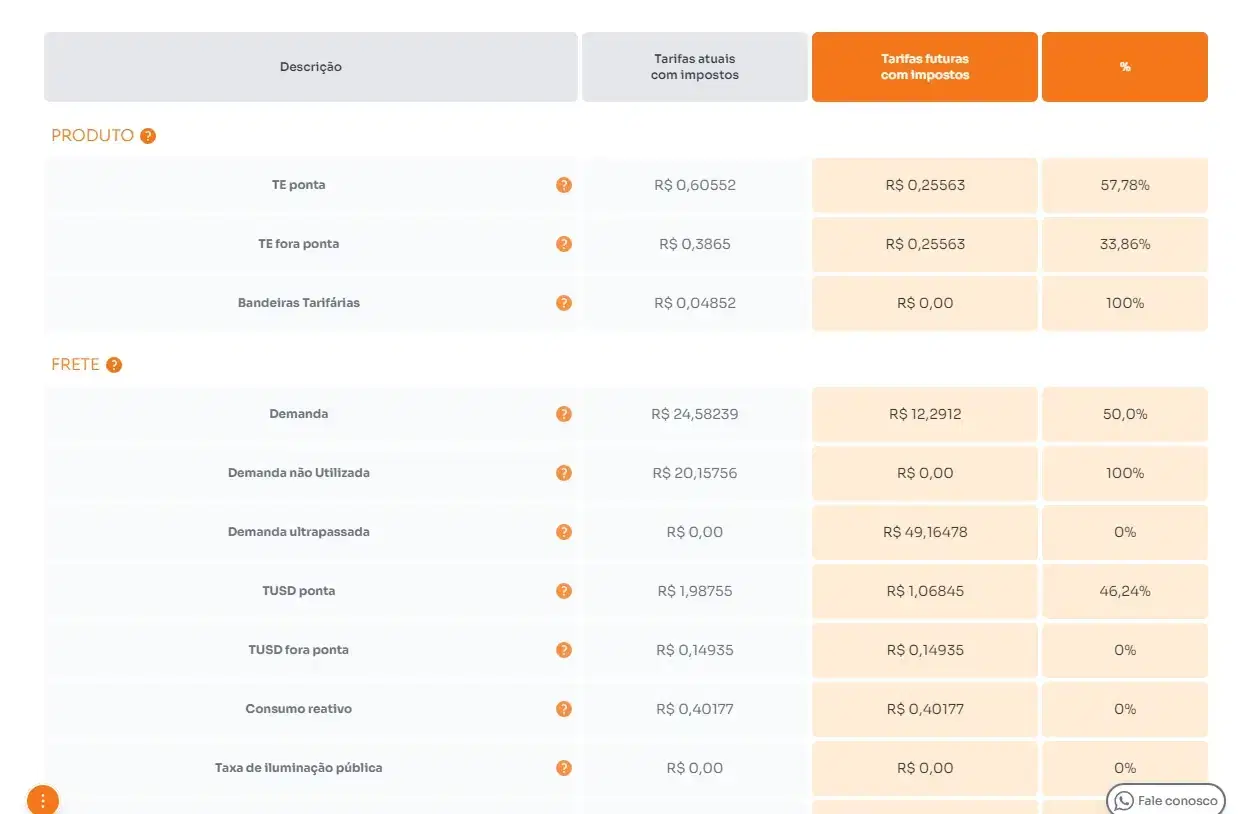The height and width of the screenshot is (814, 1249).
Task: Open the Fale conosco WhatsApp chat
Action: point(1166,800)
